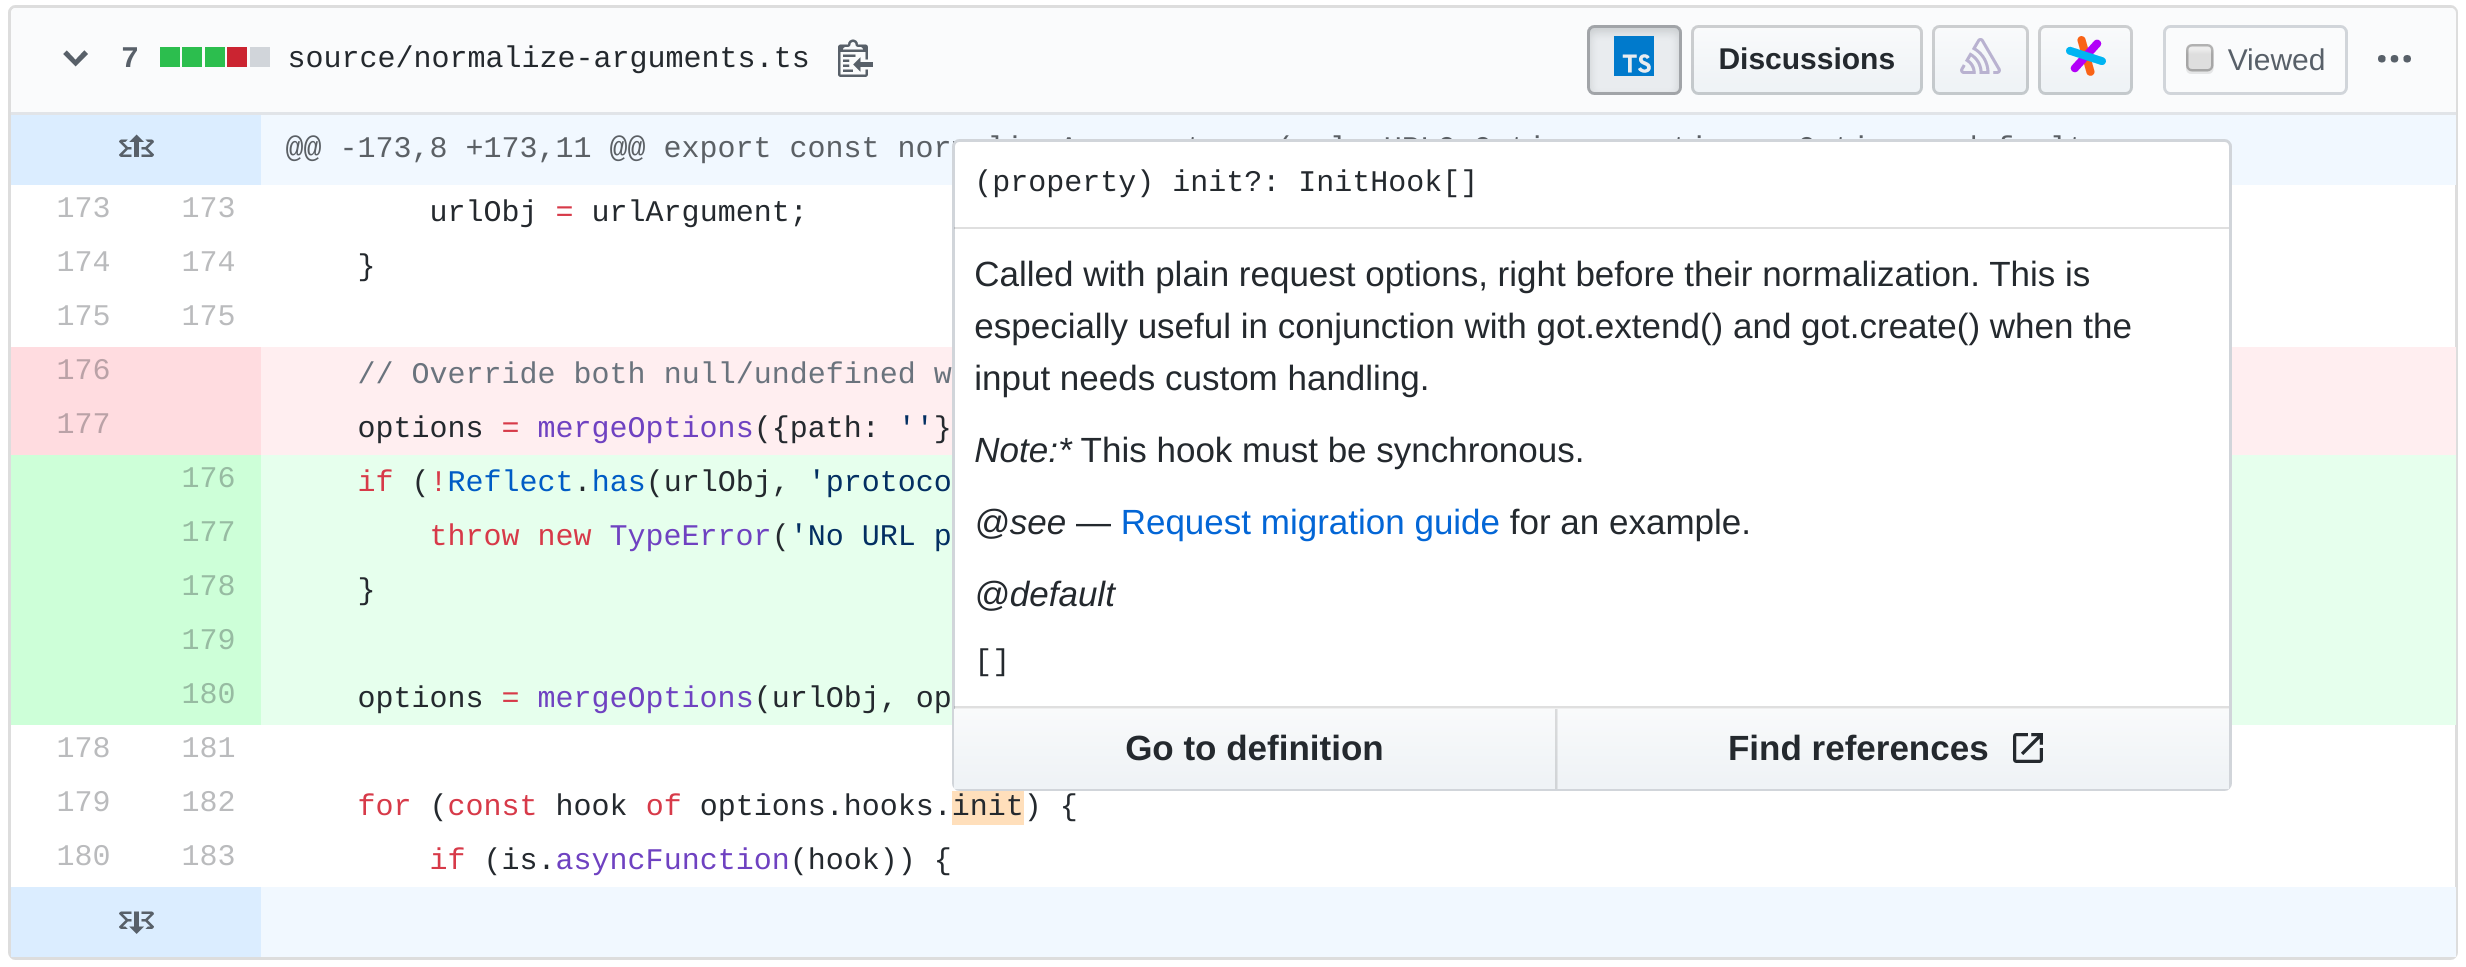Screen dimensions: 2466x967
Task: Click the filename source/normalize-arguments.ts
Action: (548, 57)
